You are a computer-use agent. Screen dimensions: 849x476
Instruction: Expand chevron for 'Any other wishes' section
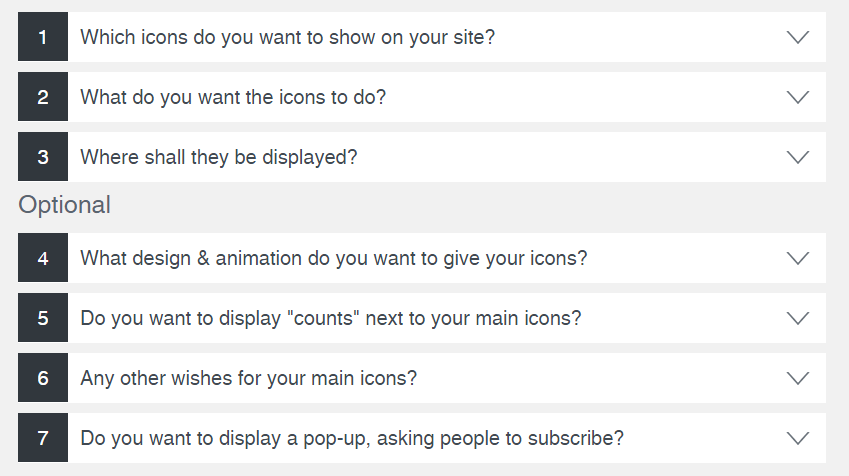click(797, 378)
